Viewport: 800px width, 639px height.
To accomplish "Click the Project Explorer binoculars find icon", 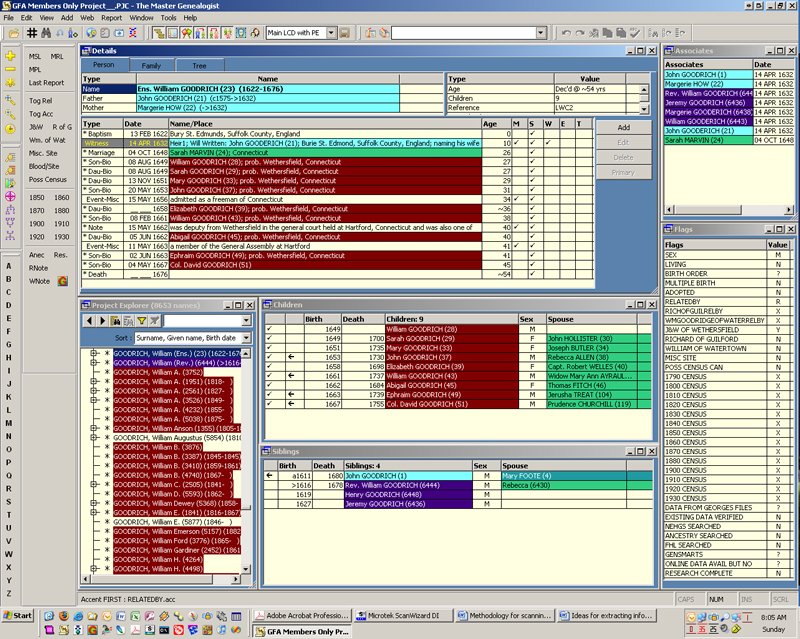I will pos(115,321).
